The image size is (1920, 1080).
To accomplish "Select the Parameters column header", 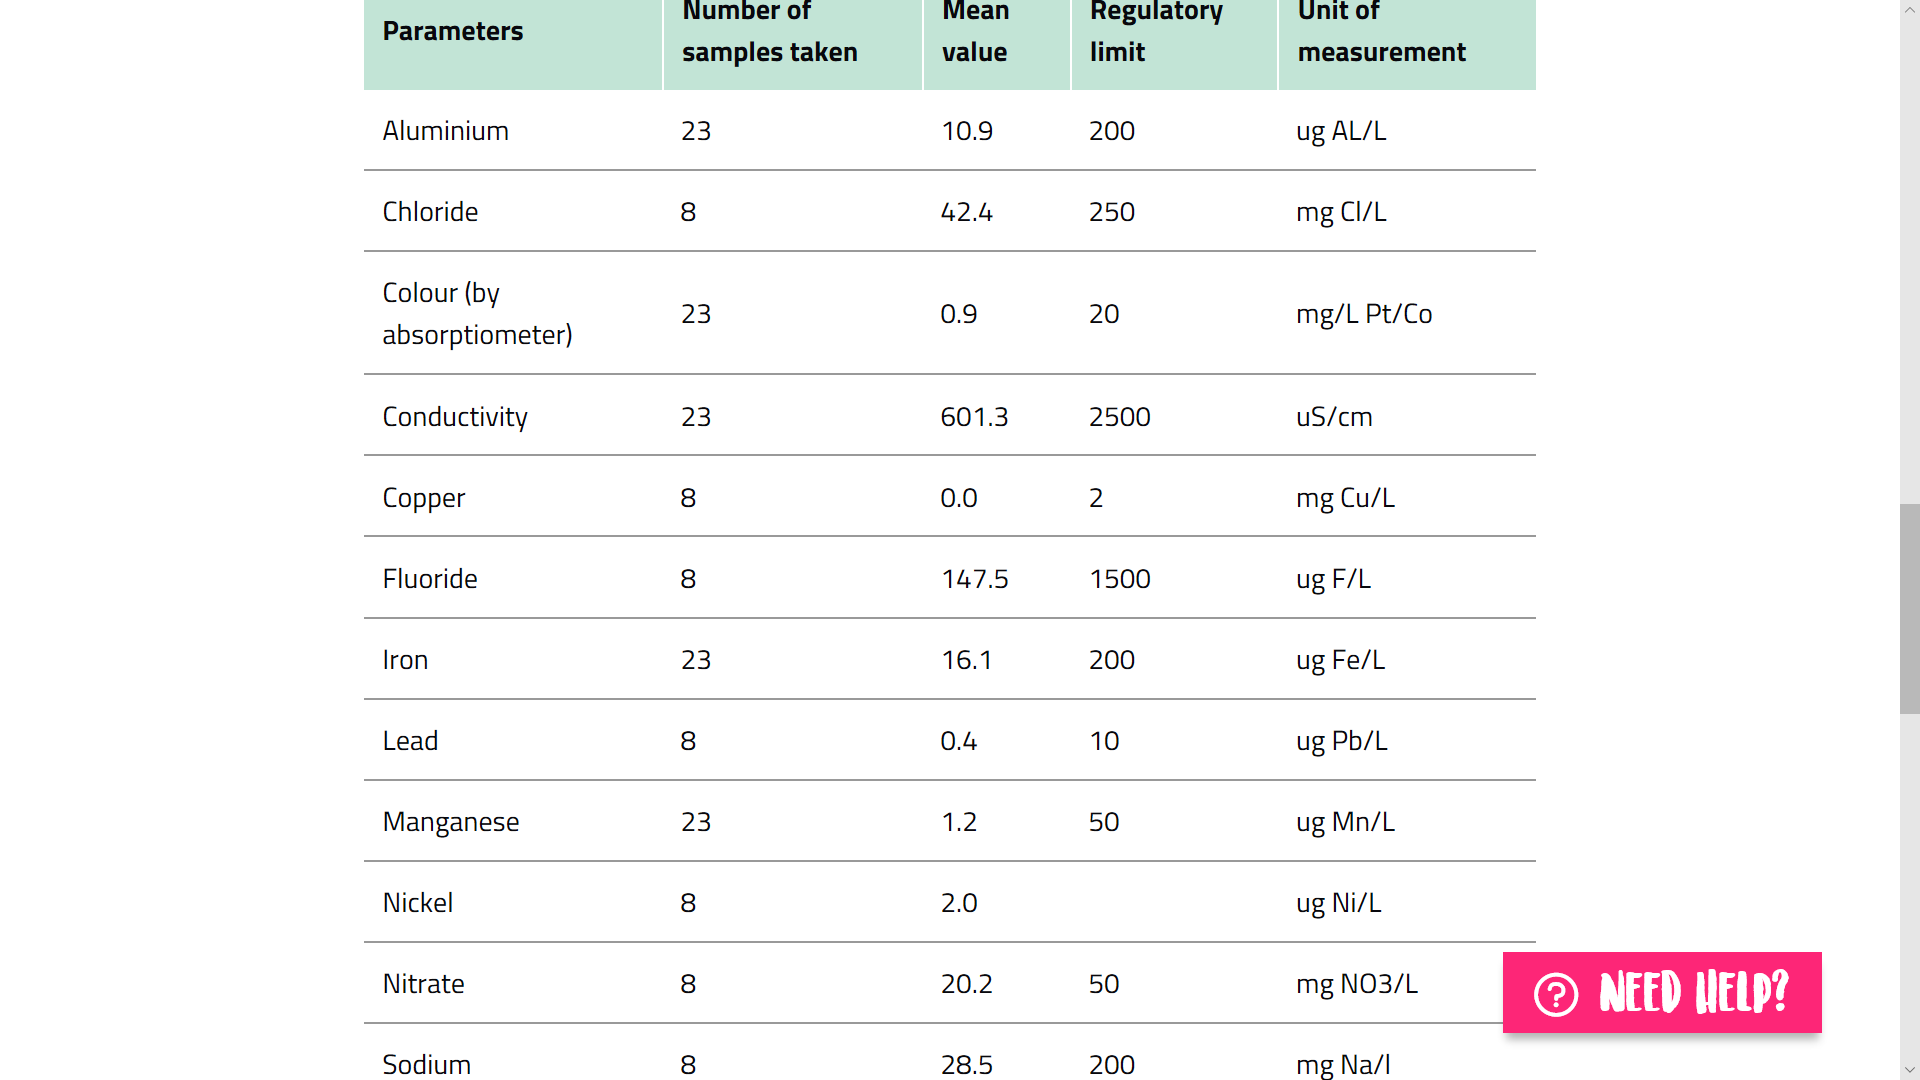I will 453,31.
